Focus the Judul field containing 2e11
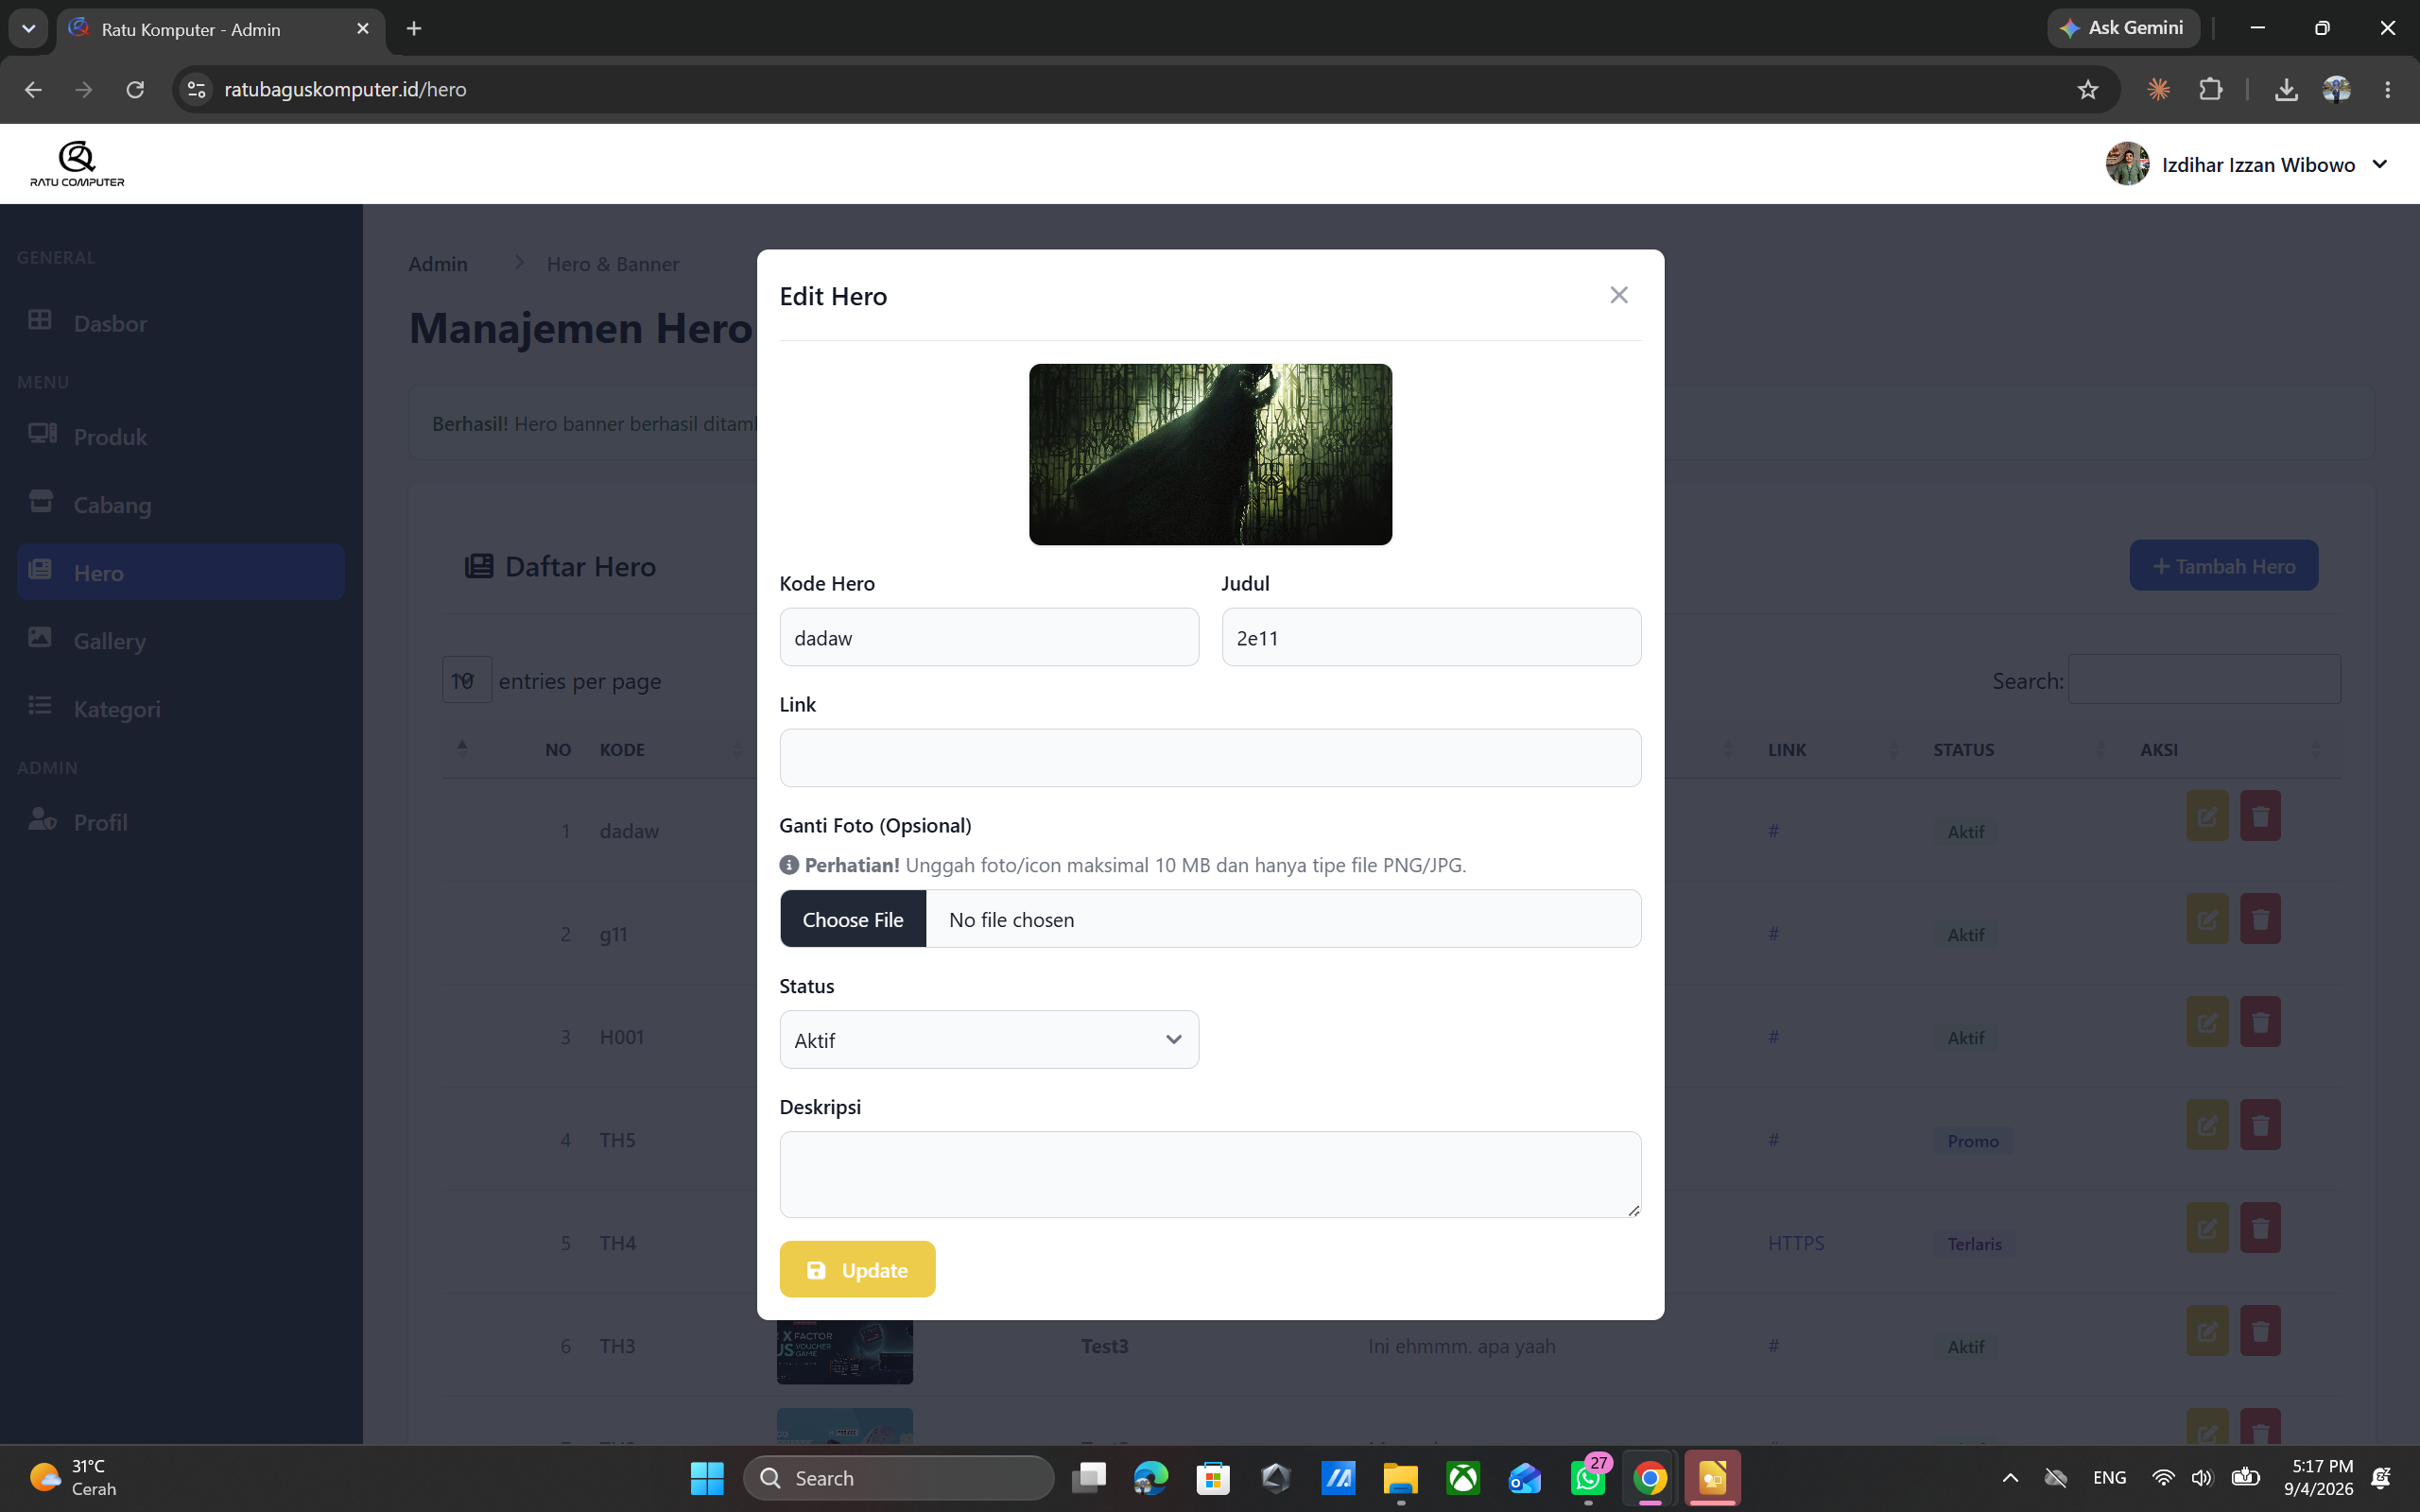 pyautogui.click(x=1431, y=637)
